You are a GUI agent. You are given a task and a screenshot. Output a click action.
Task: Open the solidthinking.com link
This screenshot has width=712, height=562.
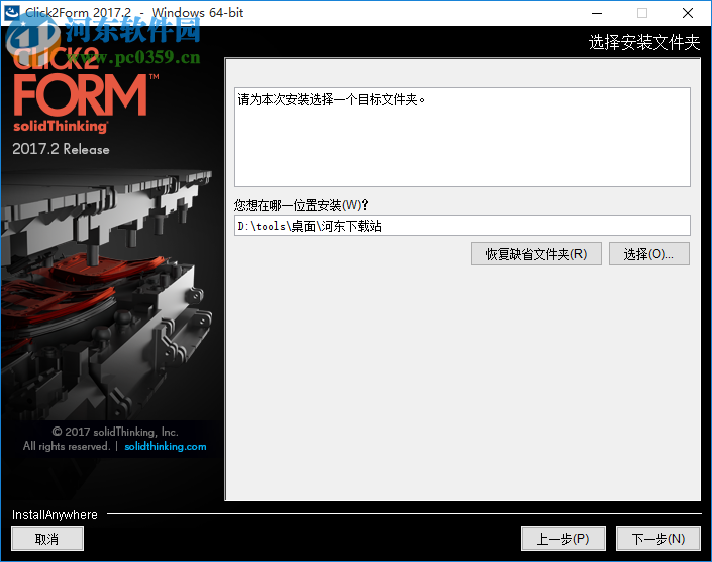click(165, 446)
